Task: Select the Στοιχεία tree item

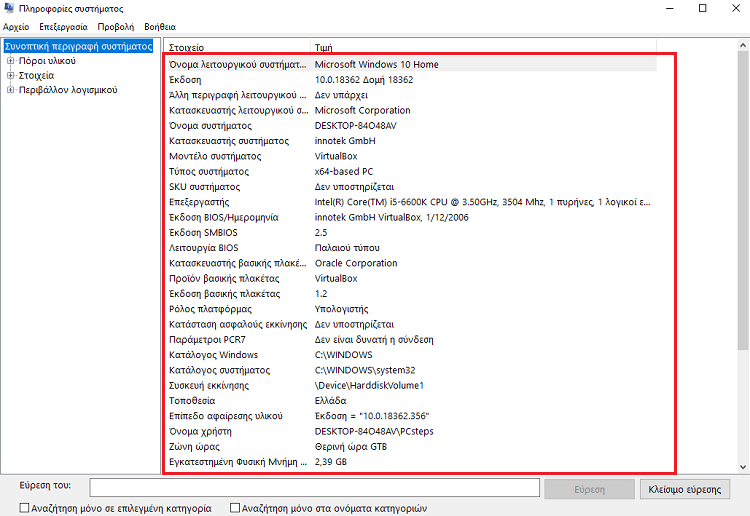Action: tap(36, 76)
